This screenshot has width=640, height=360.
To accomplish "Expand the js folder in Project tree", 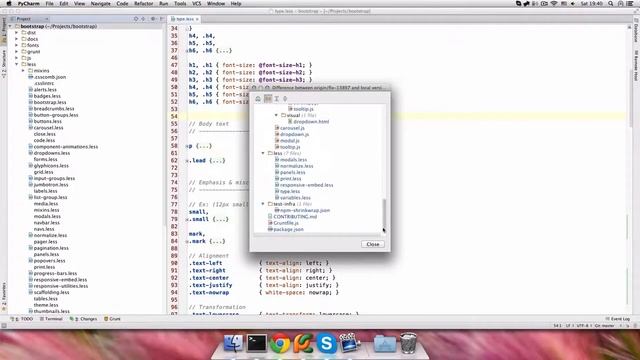I will click(17, 58).
